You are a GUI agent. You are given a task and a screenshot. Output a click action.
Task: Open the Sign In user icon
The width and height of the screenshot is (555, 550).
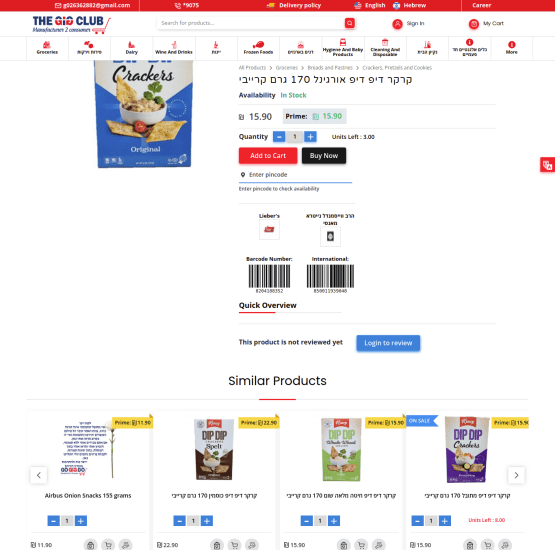click(397, 24)
